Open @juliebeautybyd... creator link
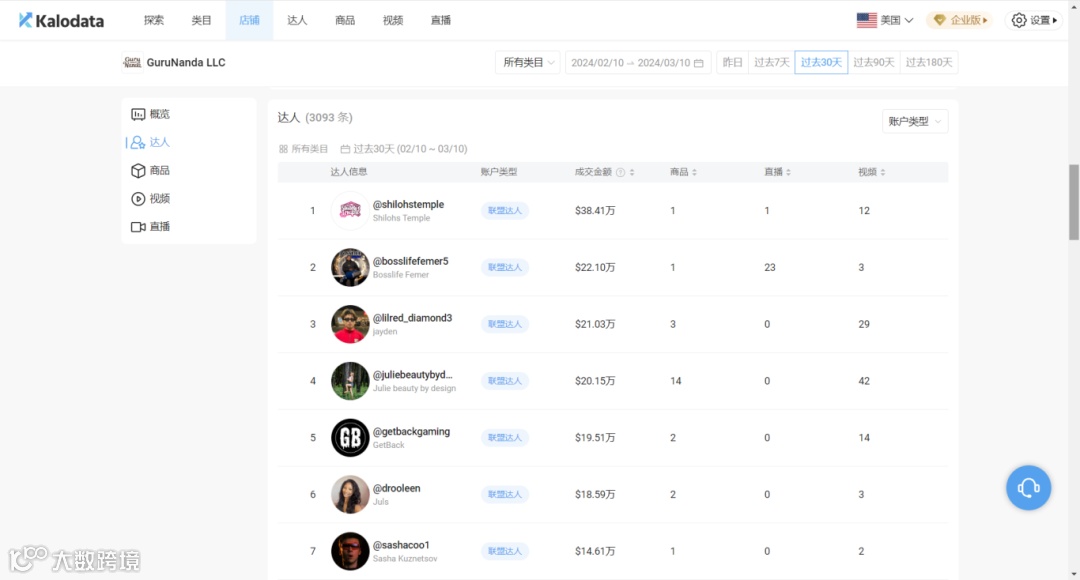 pyautogui.click(x=413, y=375)
